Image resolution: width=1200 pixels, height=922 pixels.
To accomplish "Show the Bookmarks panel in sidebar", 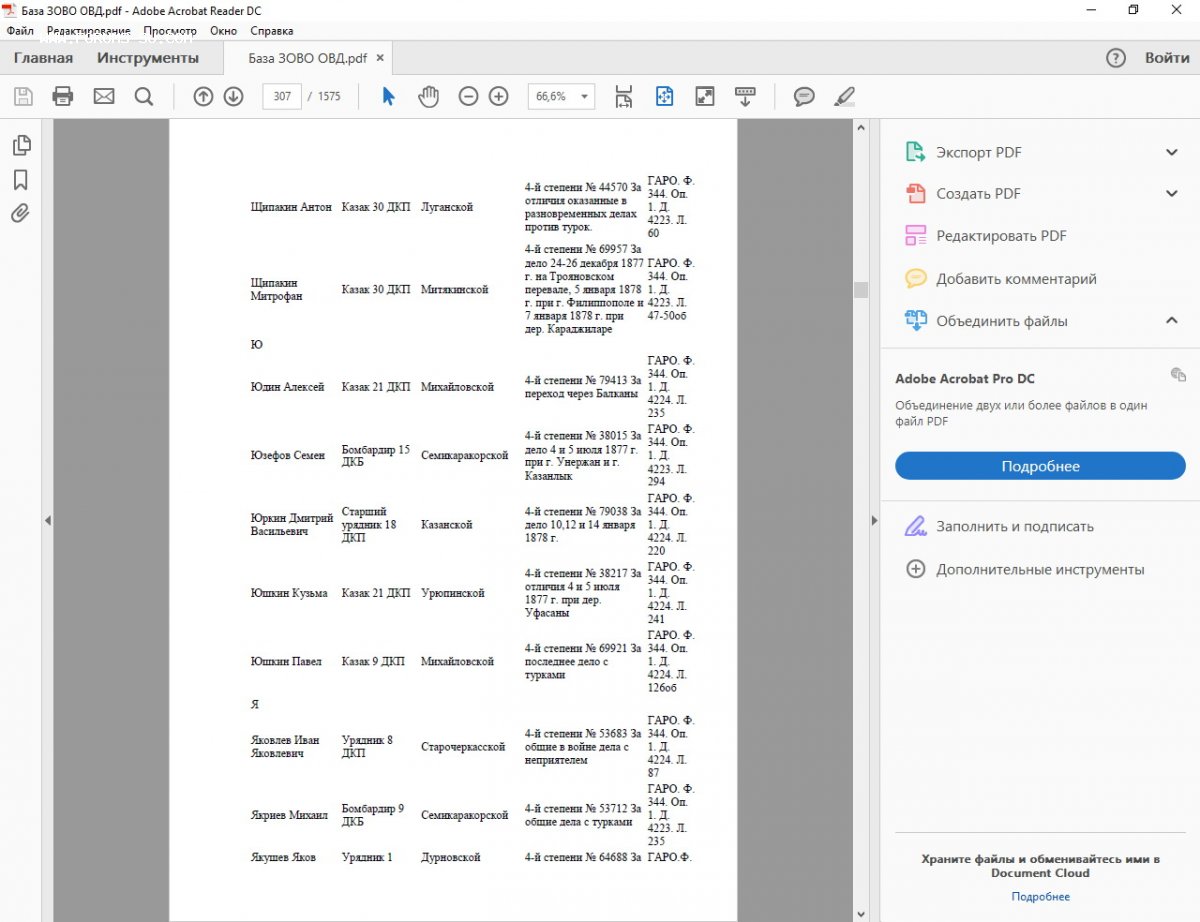I will pyautogui.click(x=21, y=180).
